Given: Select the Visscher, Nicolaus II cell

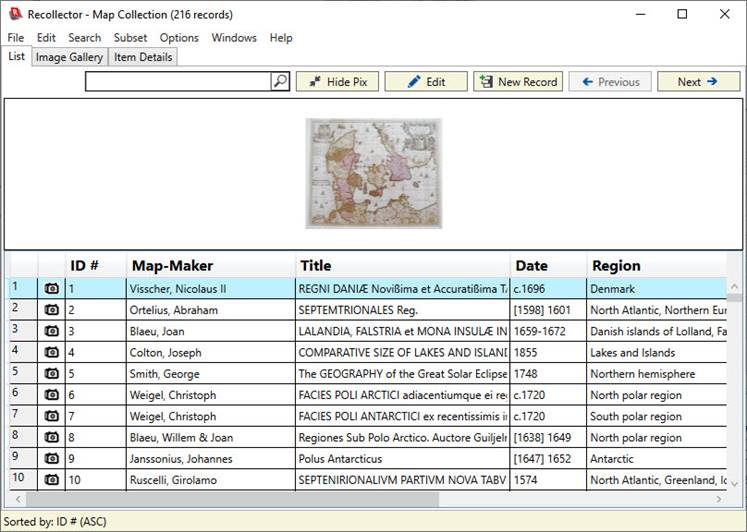Looking at the screenshot, I should tap(211, 289).
